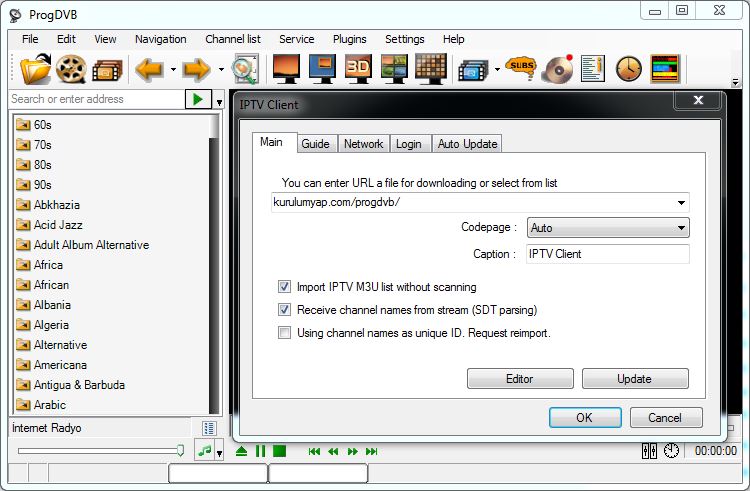Click the timer clock icon near time

[x=671, y=451]
